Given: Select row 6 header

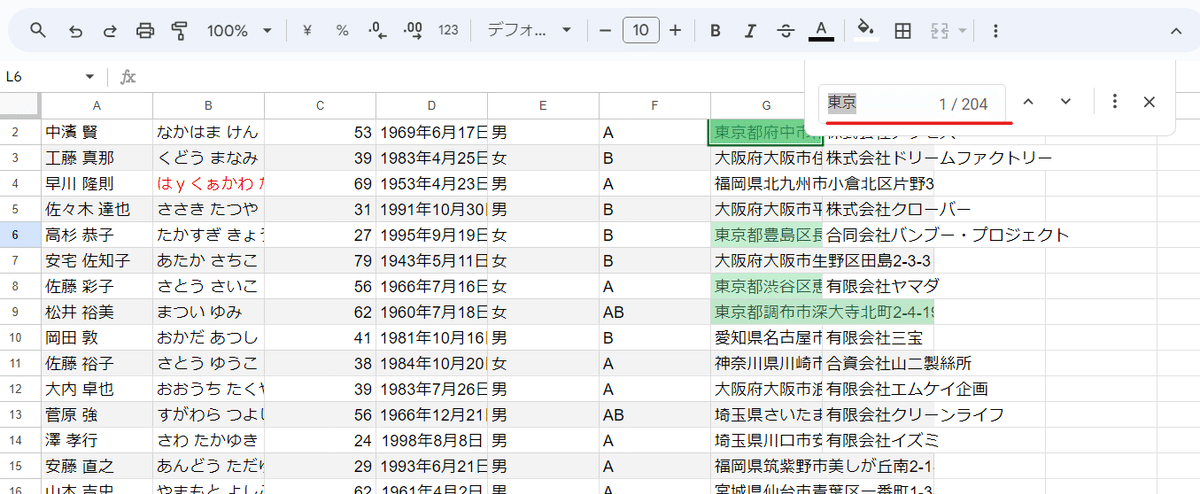Looking at the screenshot, I should coord(20,235).
